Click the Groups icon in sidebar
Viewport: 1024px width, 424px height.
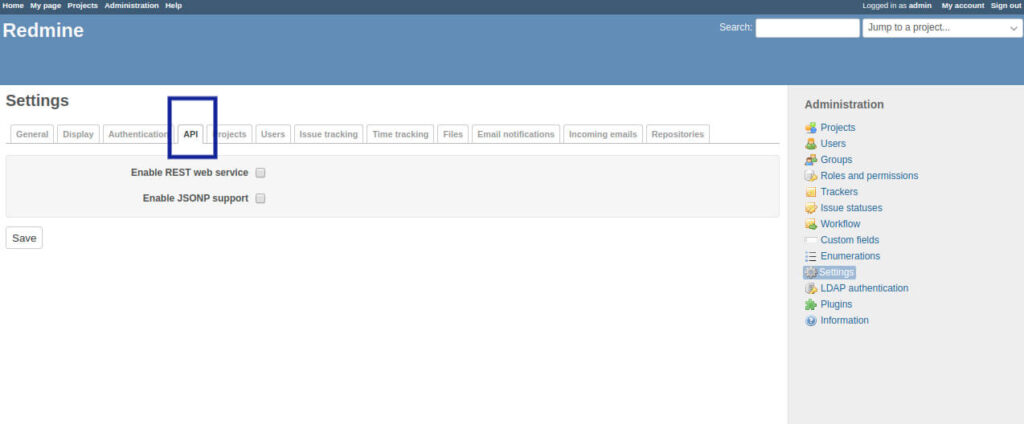(x=811, y=160)
